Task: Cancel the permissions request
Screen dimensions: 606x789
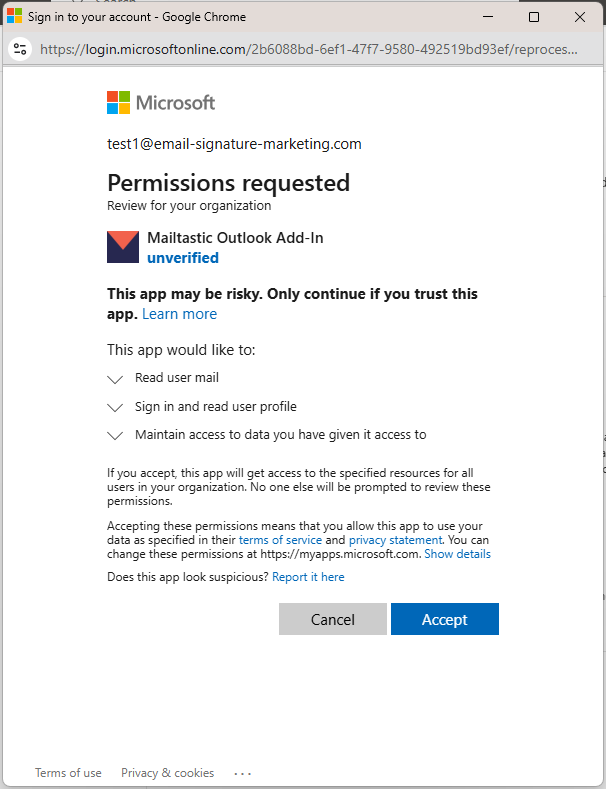Action: tap(332, 619)
